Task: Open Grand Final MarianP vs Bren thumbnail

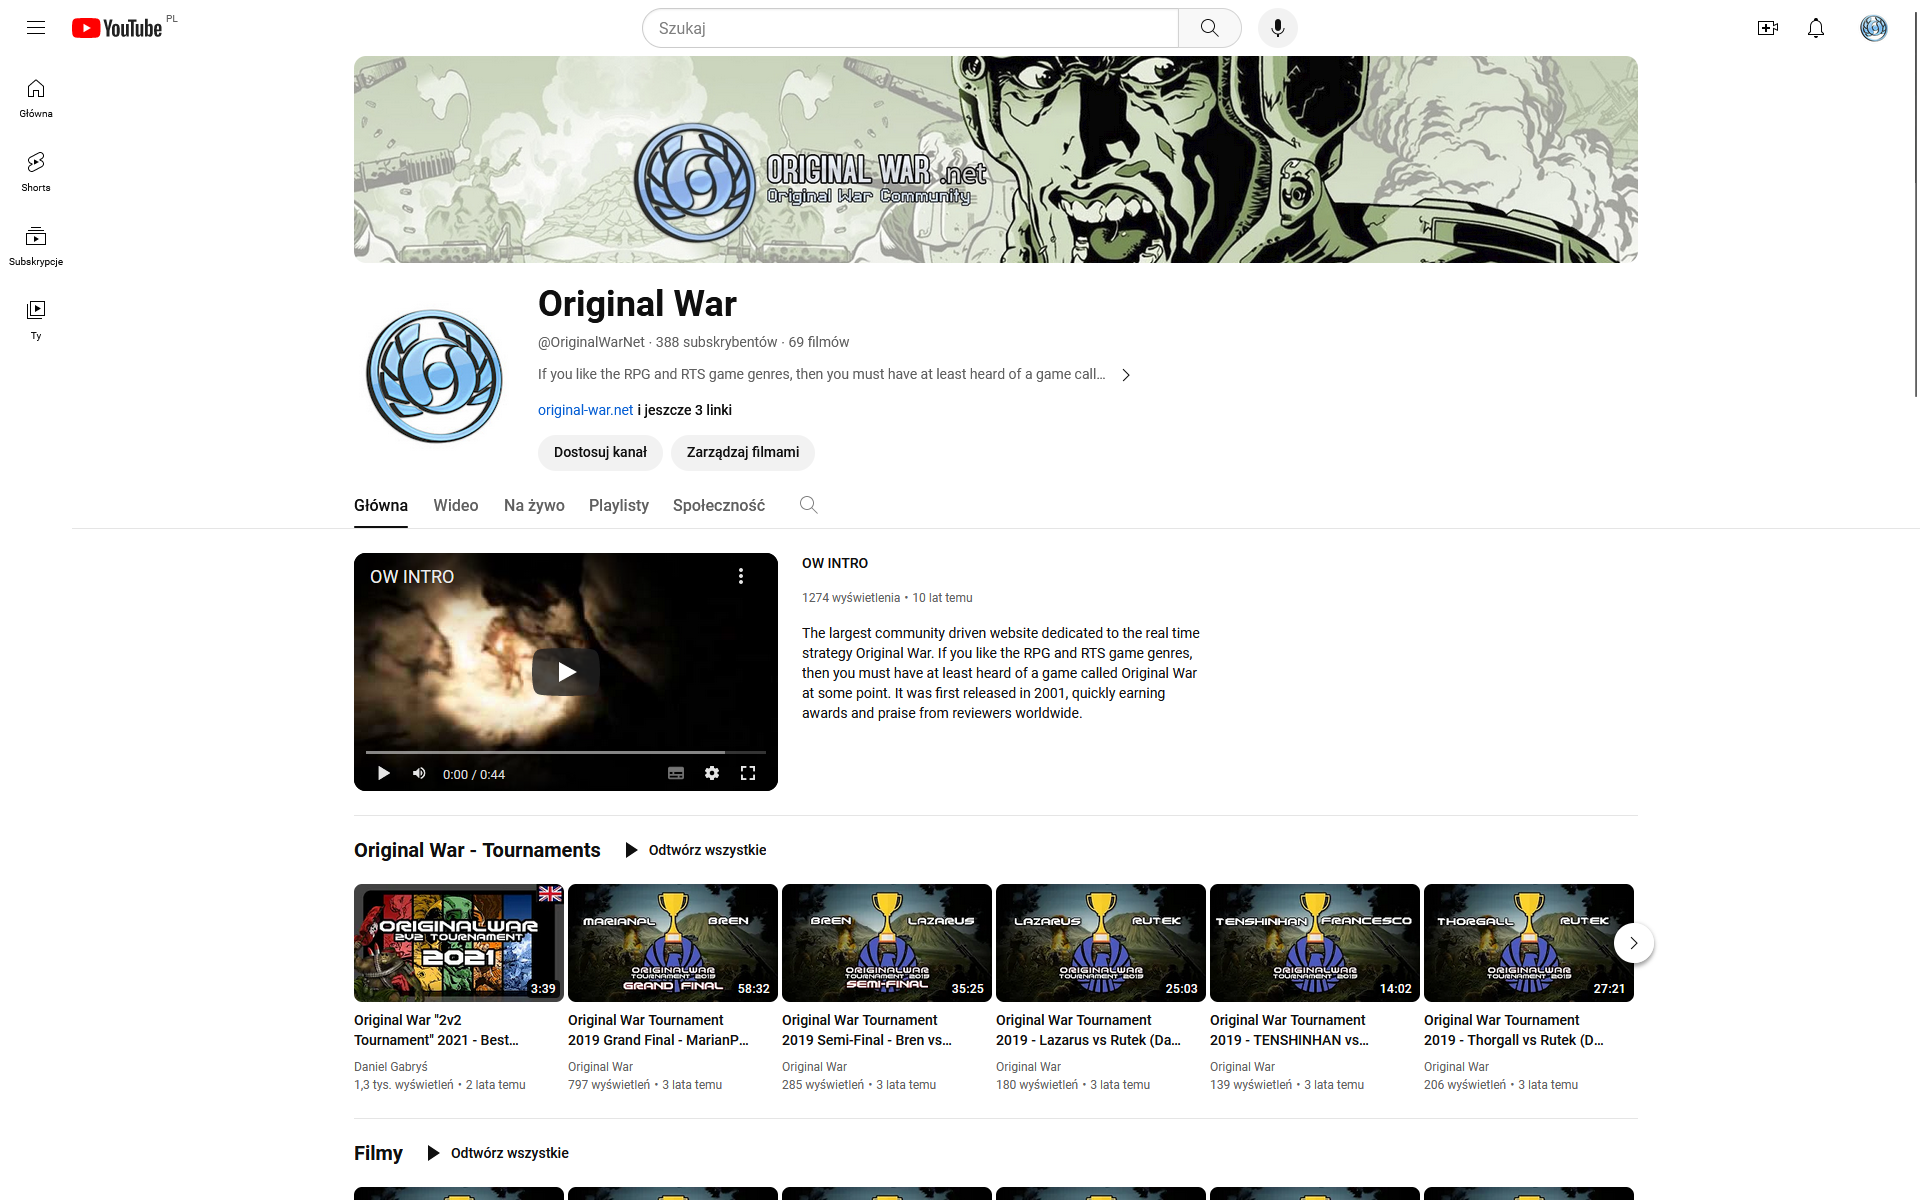Action: click(673, 943)
